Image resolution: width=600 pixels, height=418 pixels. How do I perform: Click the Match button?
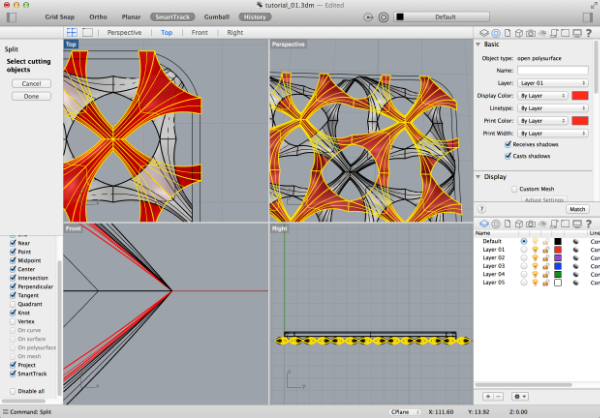577,209
